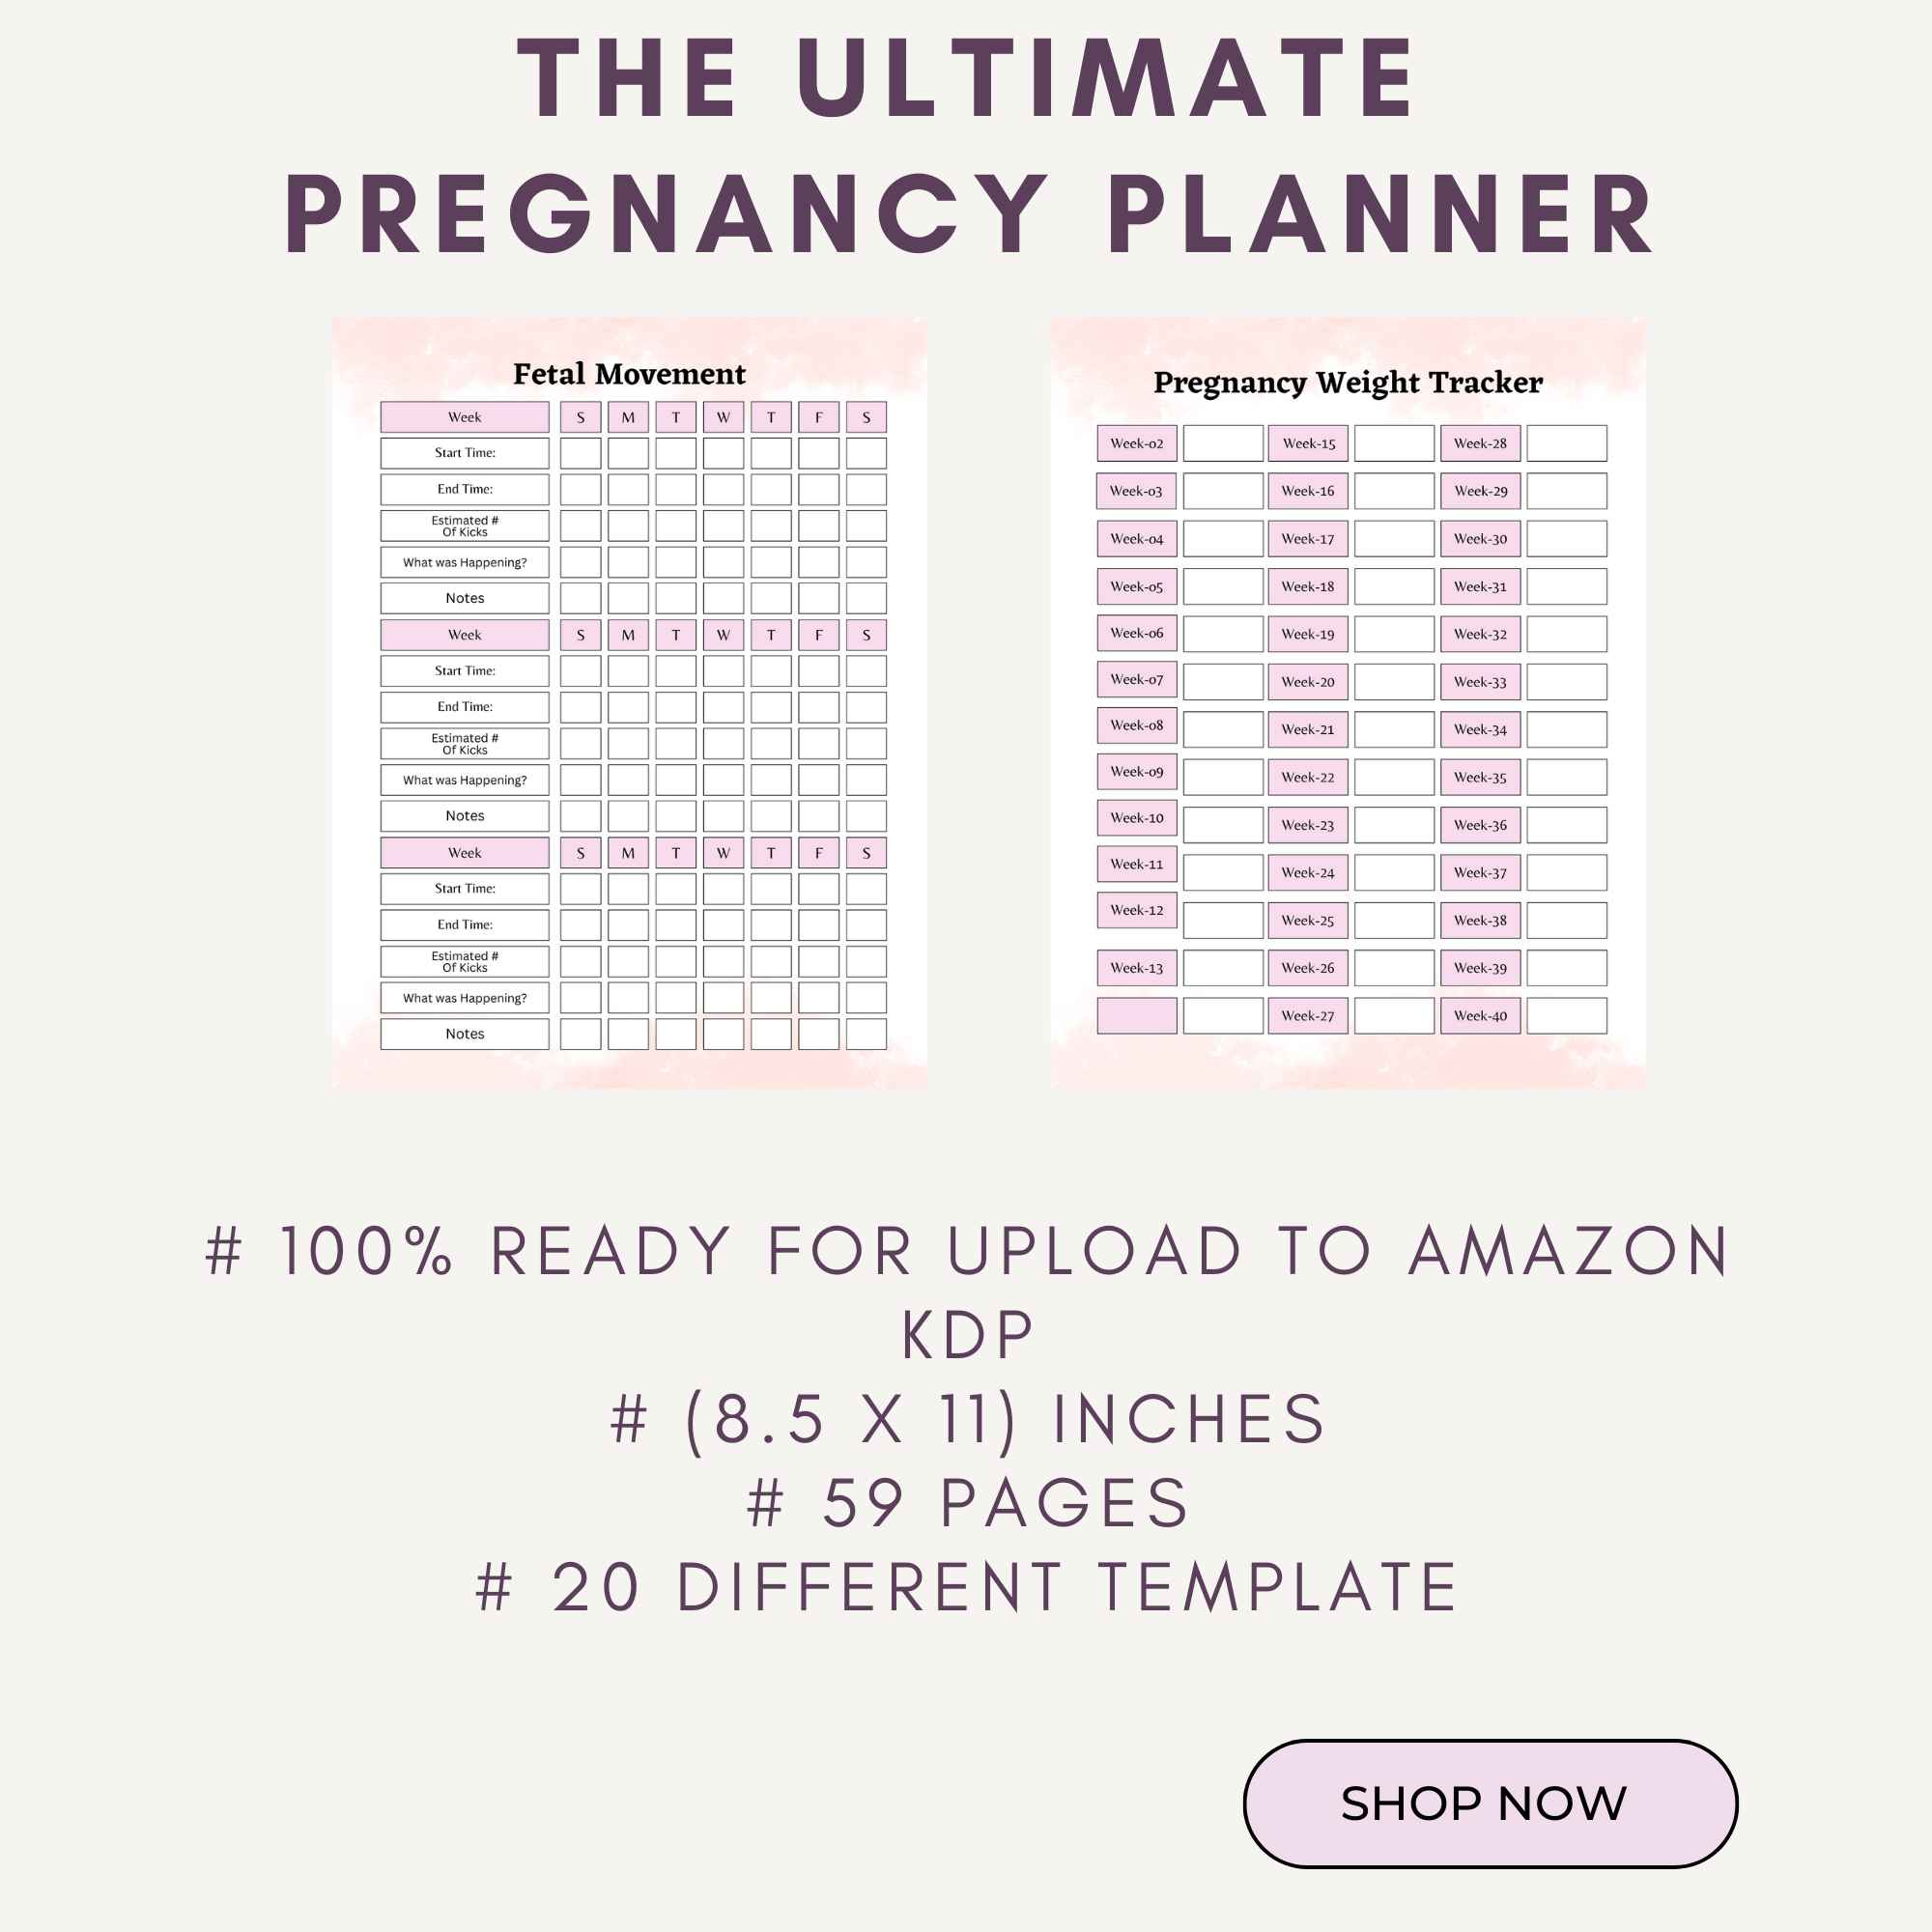Click the Week column header on fetal tracker
Viewport: 1932px width, 1932px height.
468,417
